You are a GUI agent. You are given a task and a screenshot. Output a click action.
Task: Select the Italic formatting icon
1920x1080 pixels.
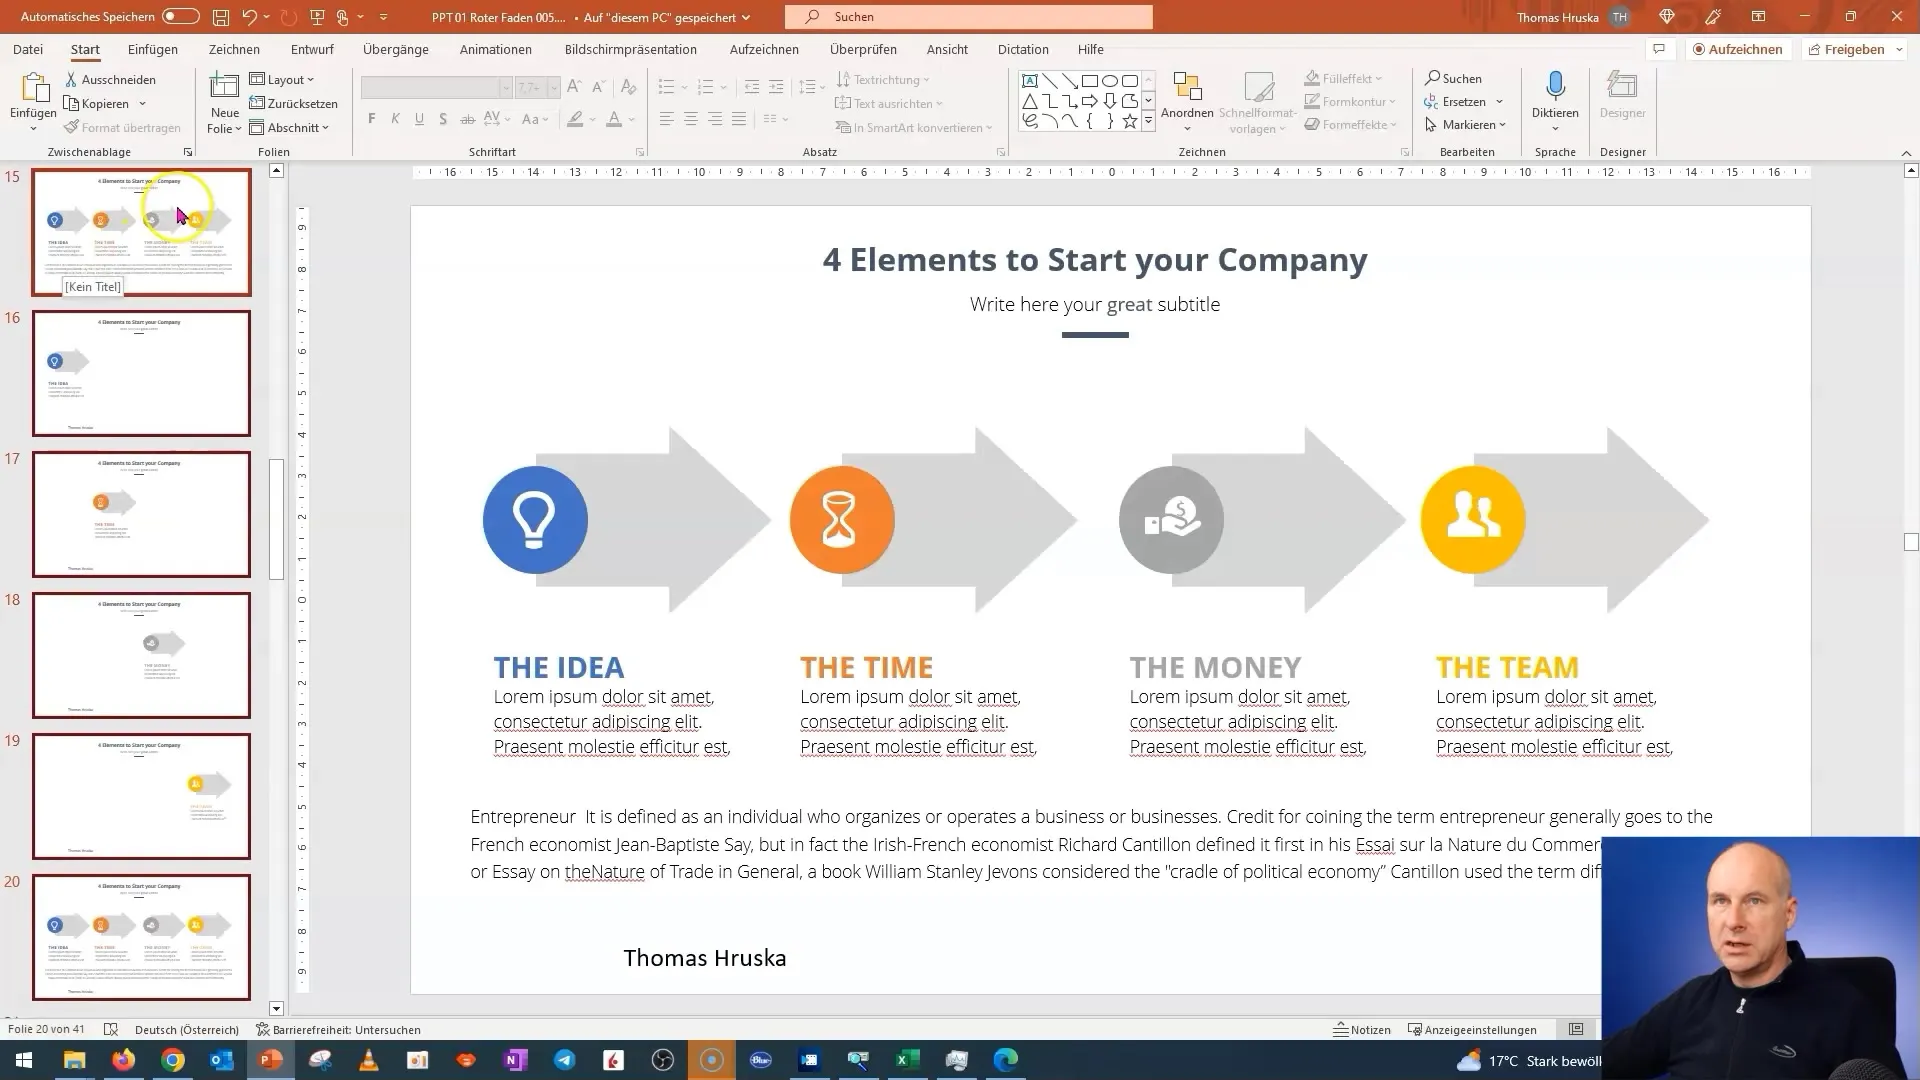point(394,120)
